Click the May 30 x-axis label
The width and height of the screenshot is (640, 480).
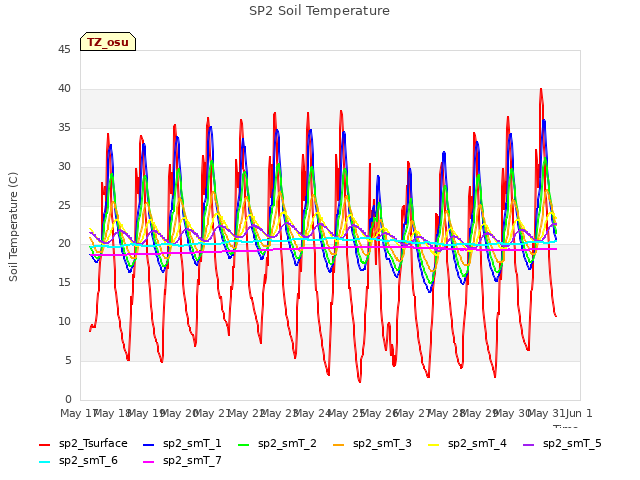point(513,413)
